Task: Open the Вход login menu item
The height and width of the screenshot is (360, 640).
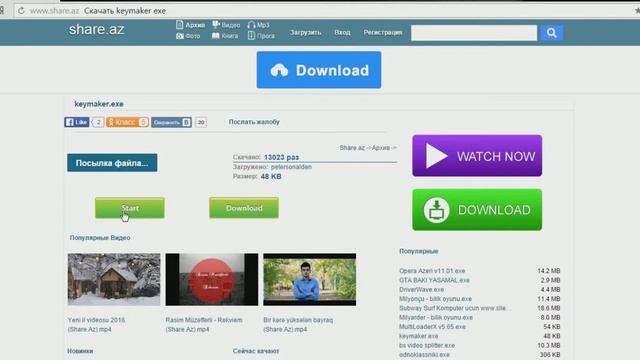Action: click(x=342, y=32)
